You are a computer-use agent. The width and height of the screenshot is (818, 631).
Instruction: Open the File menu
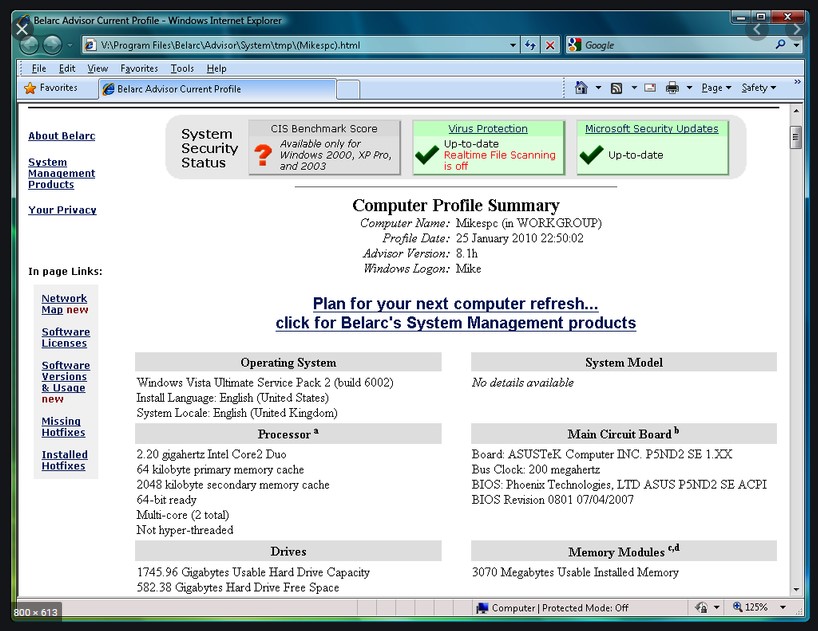point(39,68)
